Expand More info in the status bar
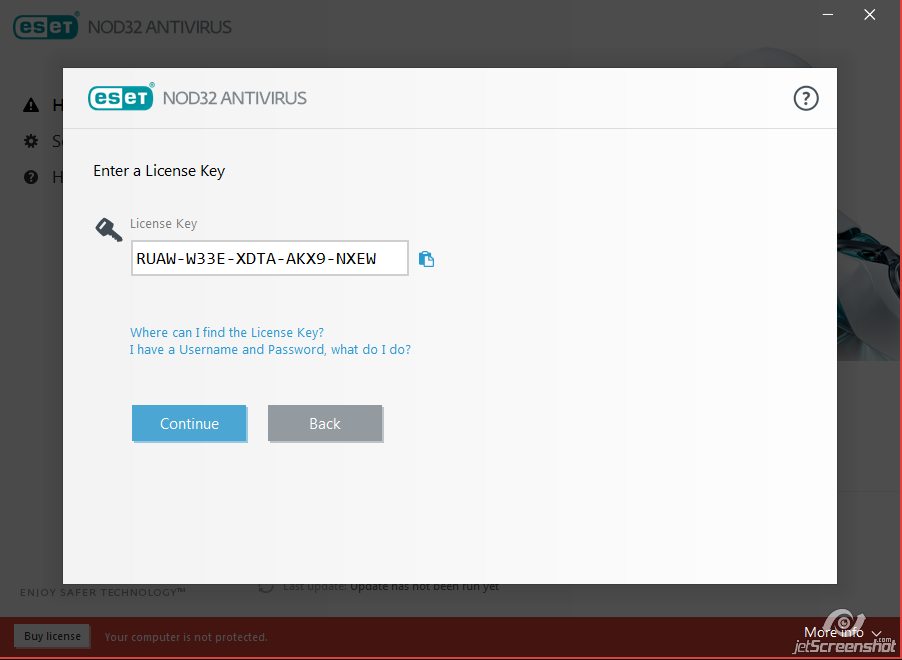 [x=842, y=632]
